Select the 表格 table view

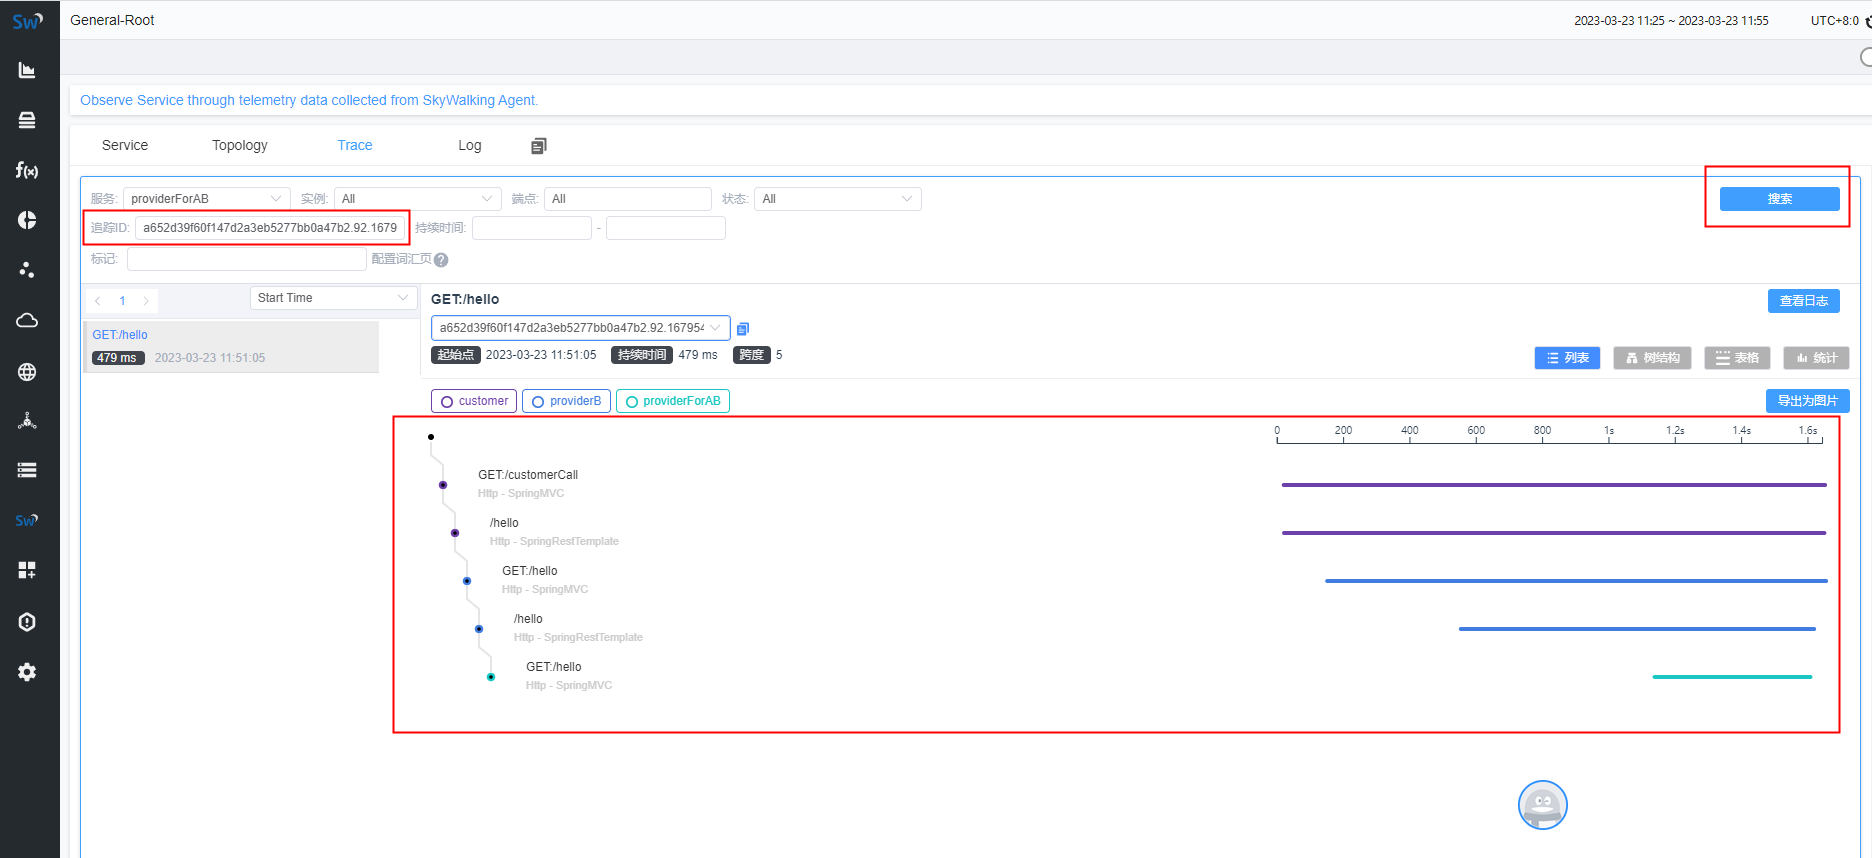click(x=1737, y=358)
